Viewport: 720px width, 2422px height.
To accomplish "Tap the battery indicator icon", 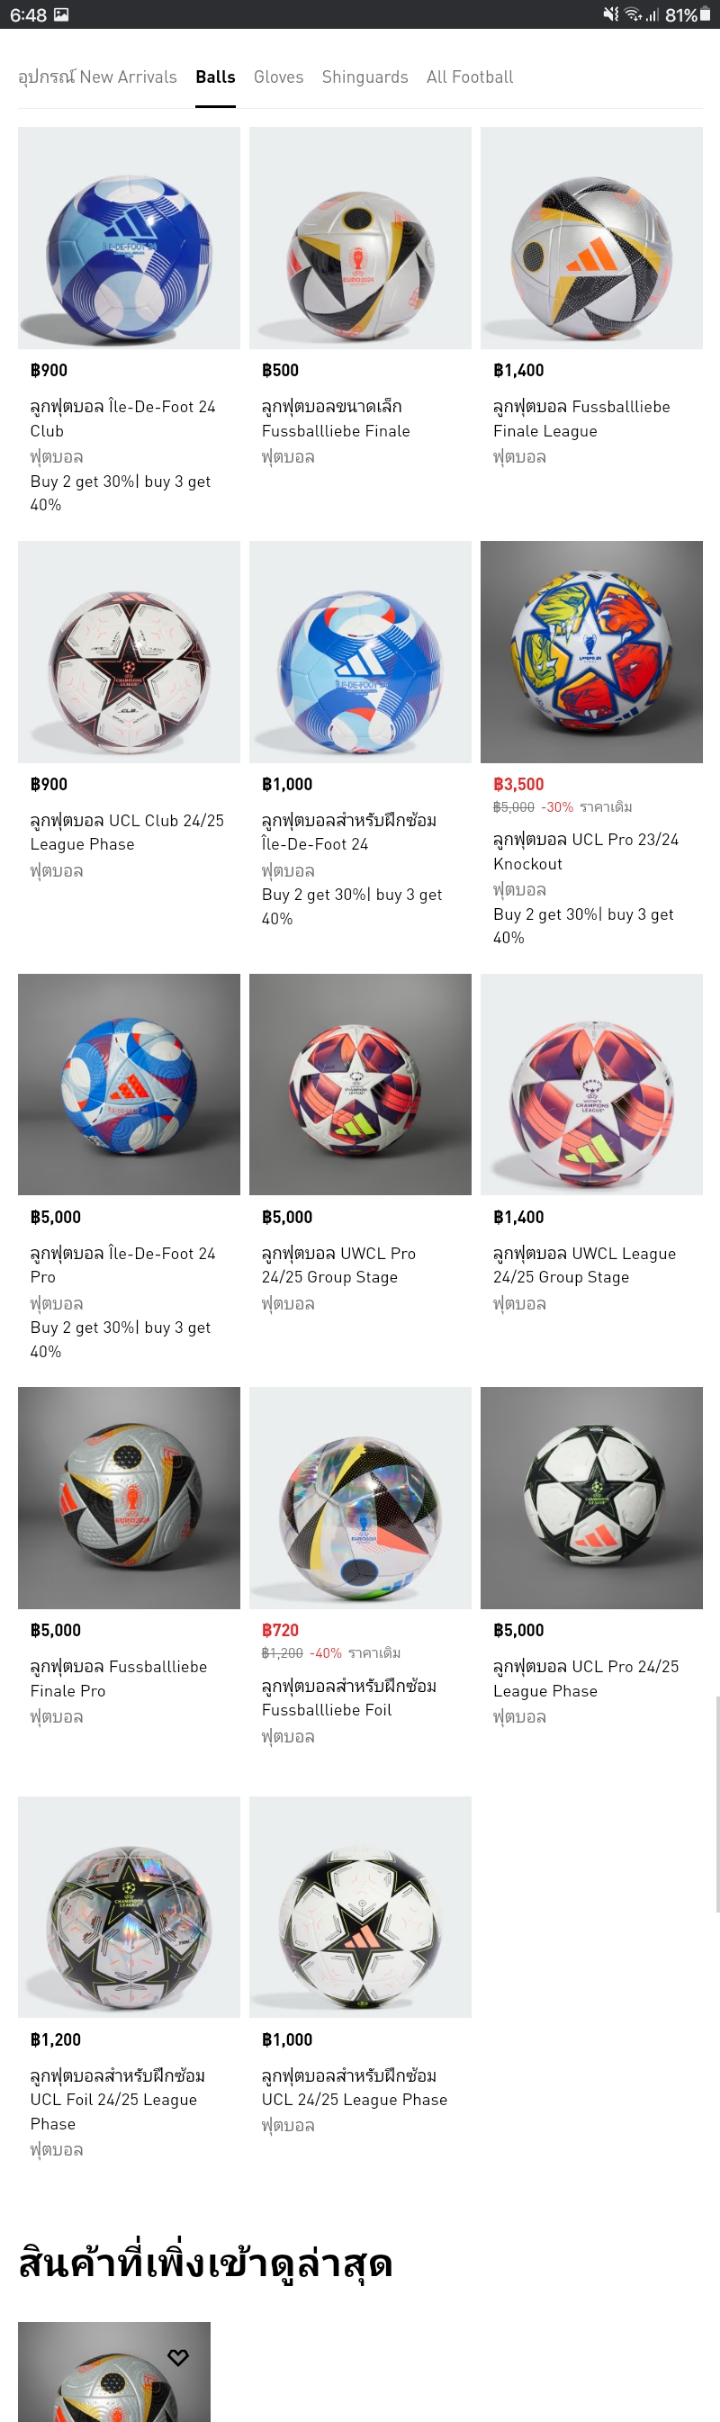I will (x=704, y=14).
